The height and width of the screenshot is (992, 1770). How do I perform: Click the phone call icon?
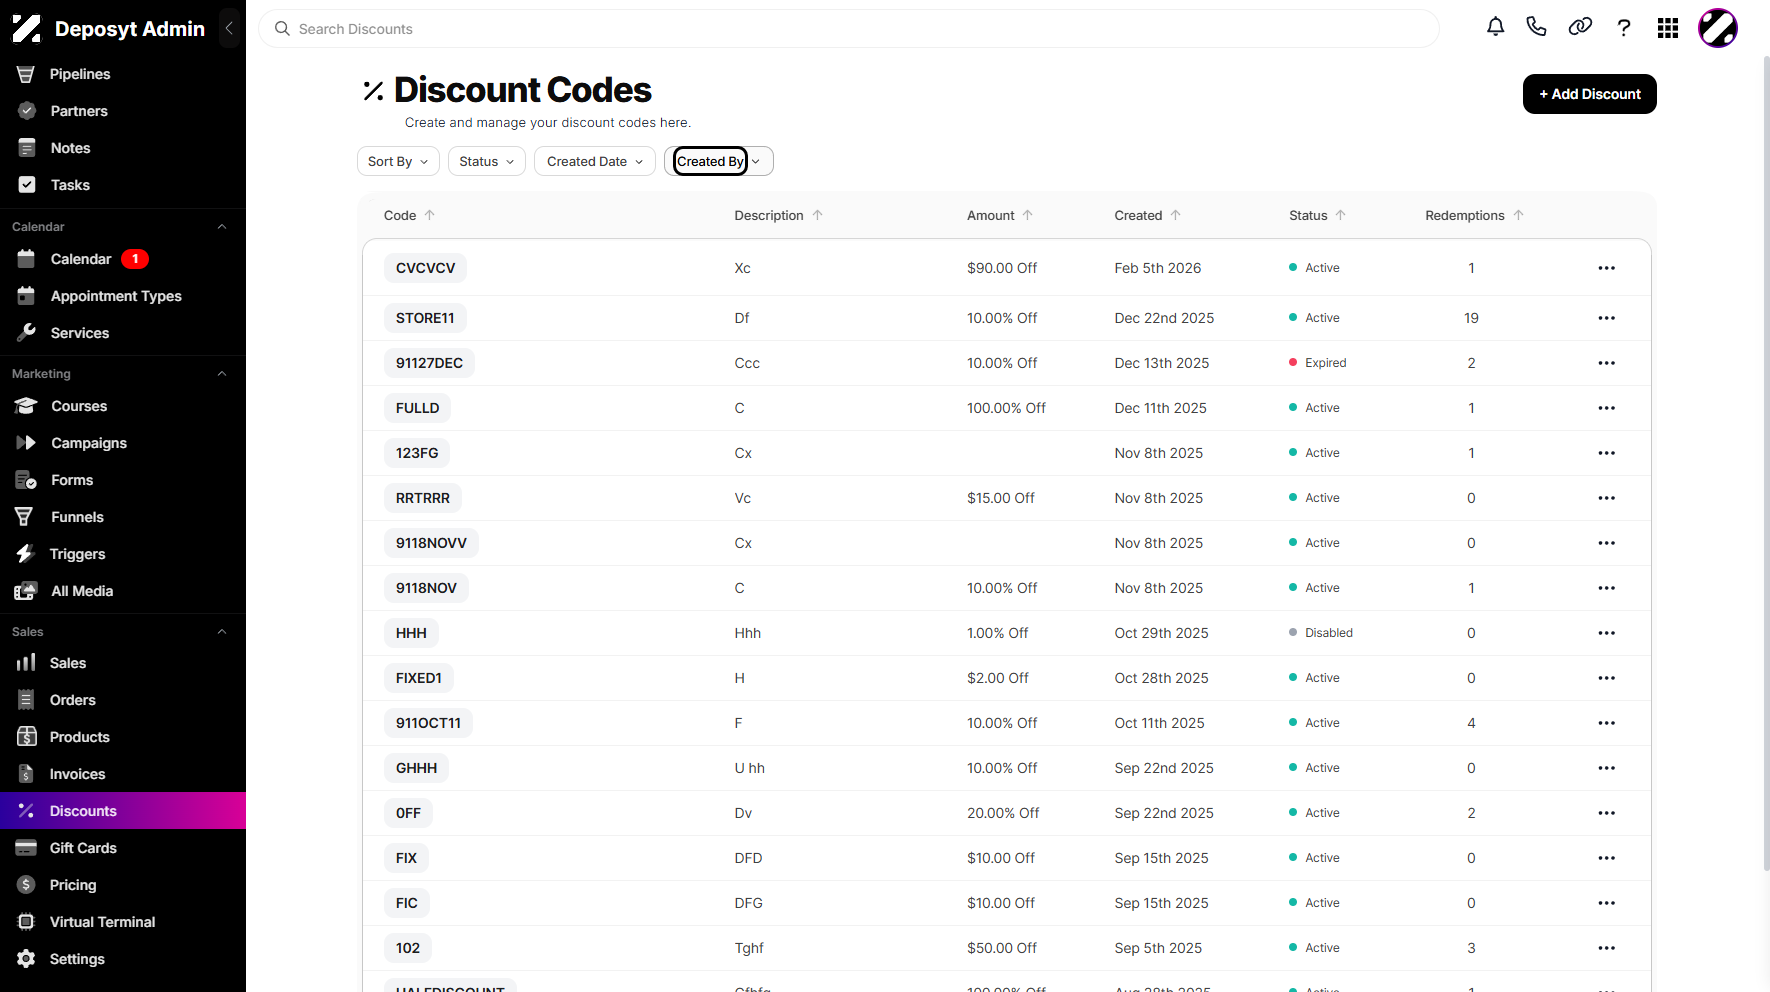tap(1537, 28)
